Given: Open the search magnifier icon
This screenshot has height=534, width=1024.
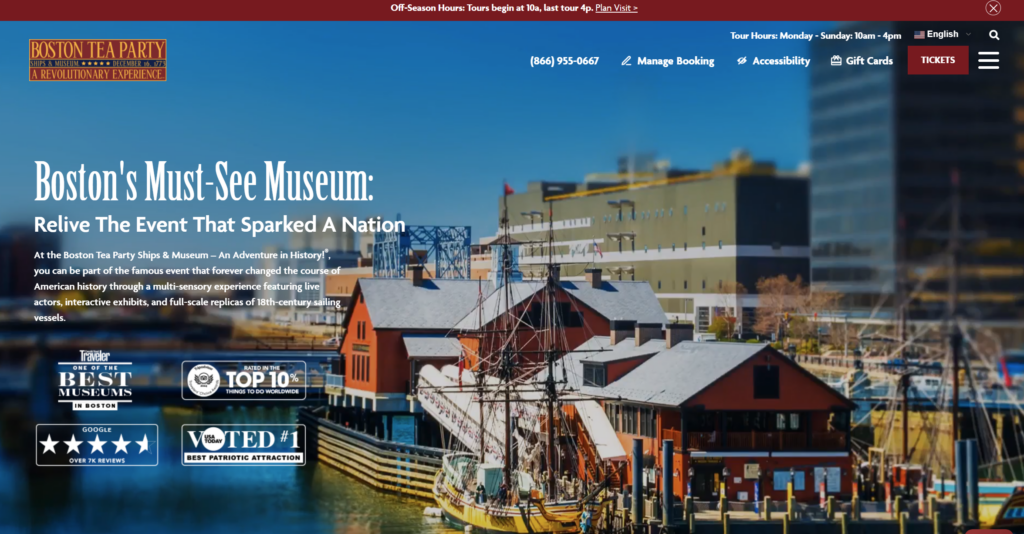Looking at the screenshot, I should coord(994,35).
